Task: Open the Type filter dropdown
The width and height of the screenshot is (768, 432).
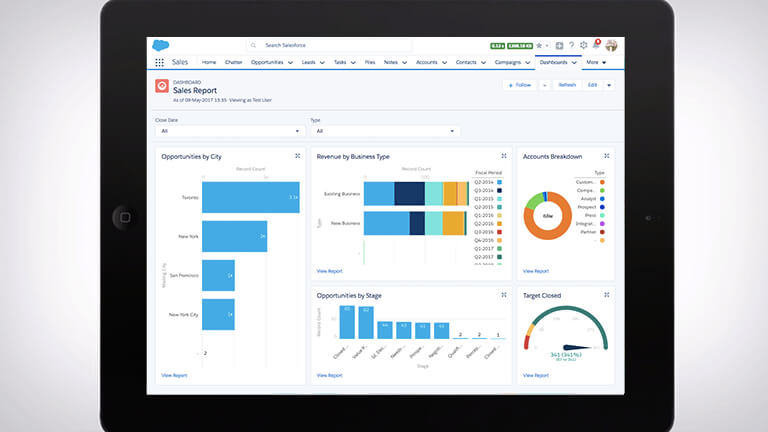Action: pyautogui.click(x=384, y=131)
